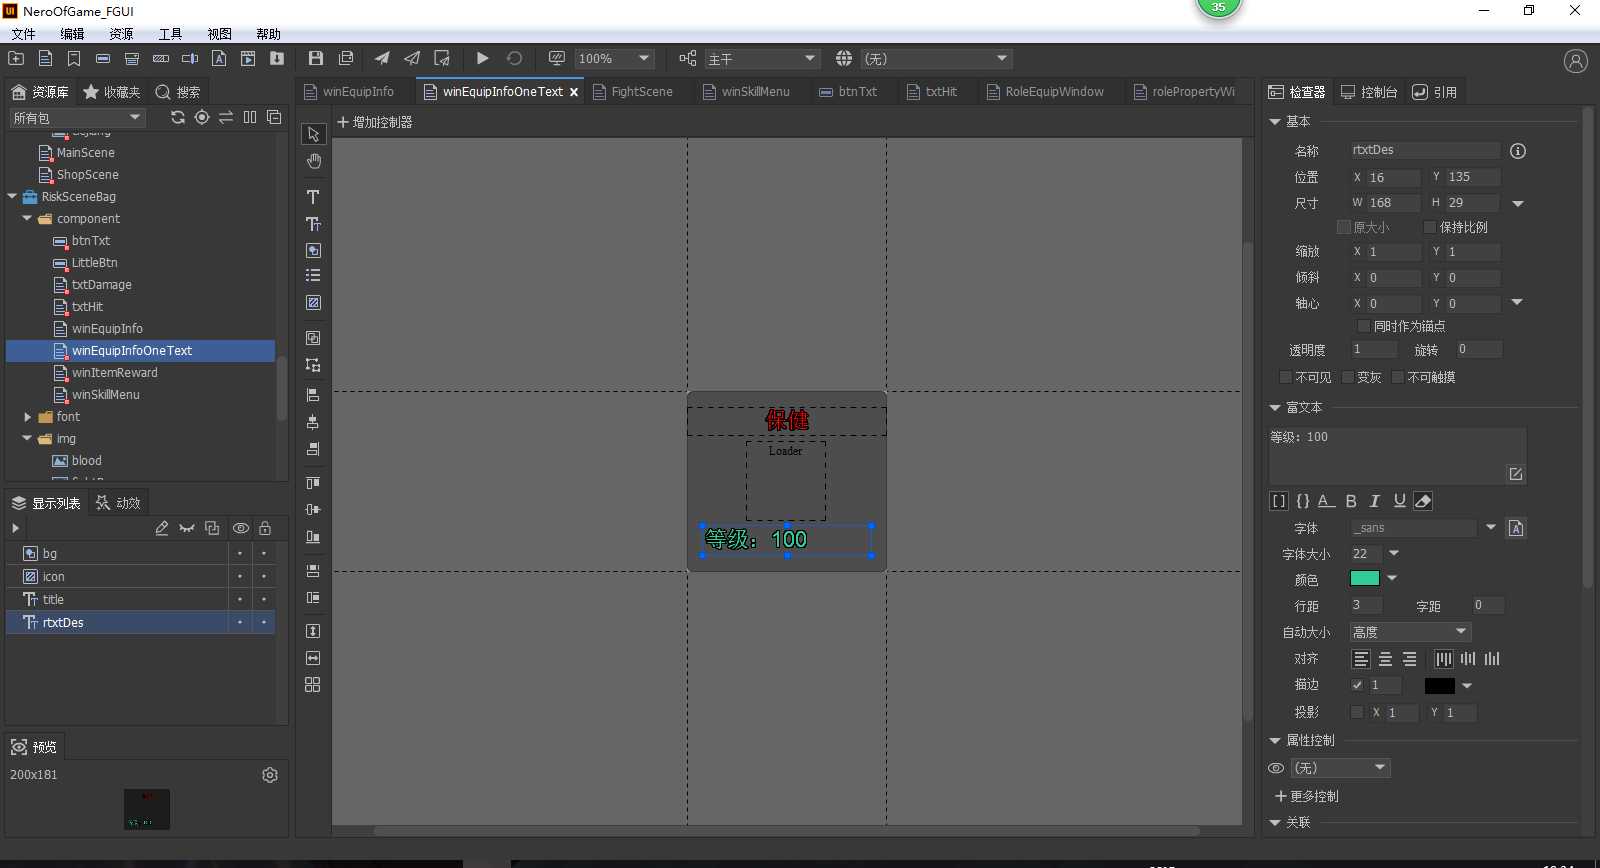Screen dimensions: 1600x868
Task: Click the name info icon
Action: [x=1518, y=151]
